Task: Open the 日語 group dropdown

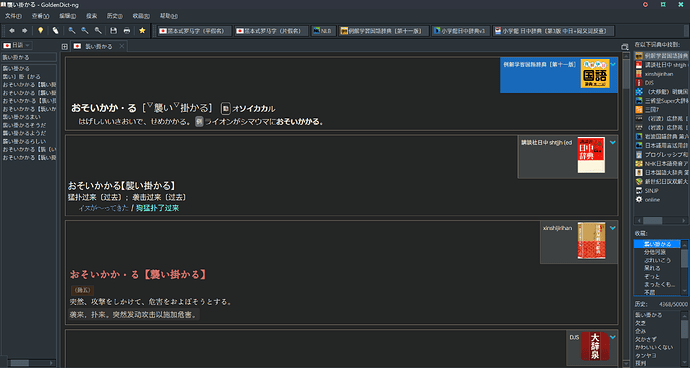Action: pyautogui.click(x=17, y=45)
